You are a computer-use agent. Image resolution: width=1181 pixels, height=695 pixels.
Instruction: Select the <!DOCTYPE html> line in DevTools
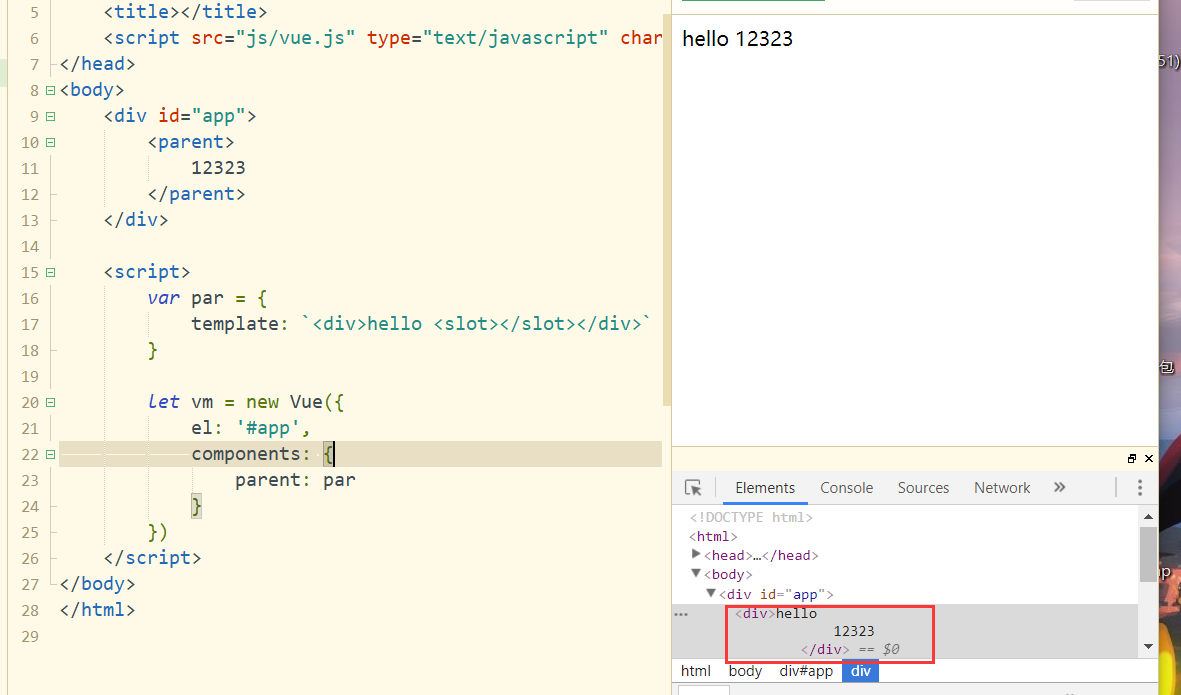[x=751, y=517]
